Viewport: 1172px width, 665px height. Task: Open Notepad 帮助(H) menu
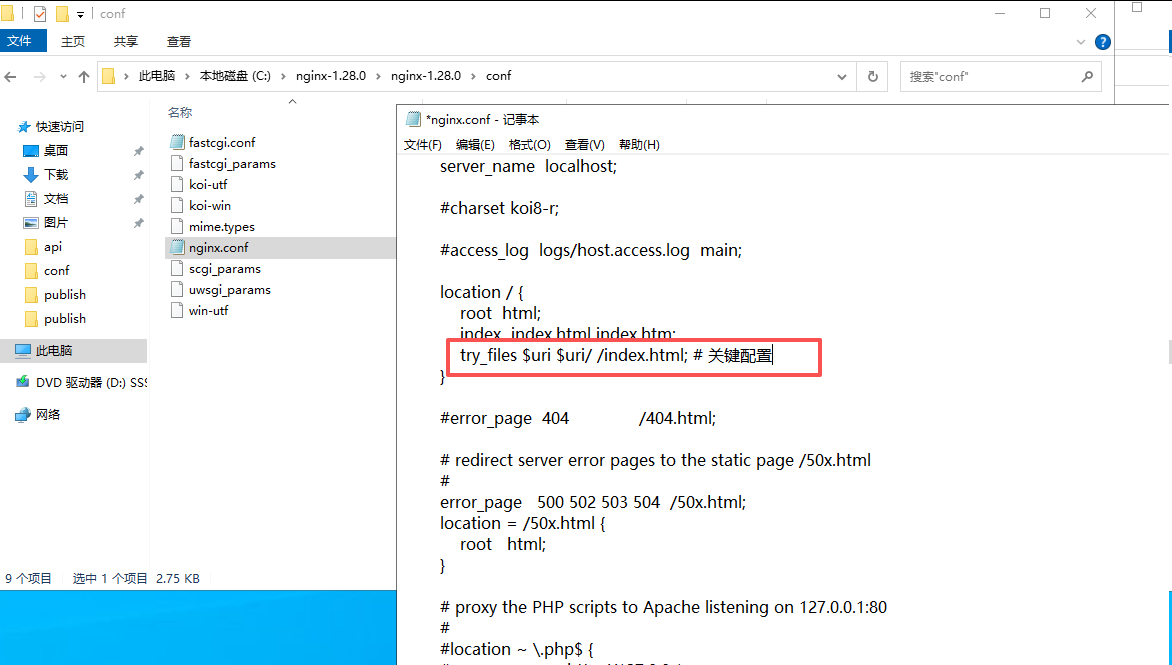[639, 145]
